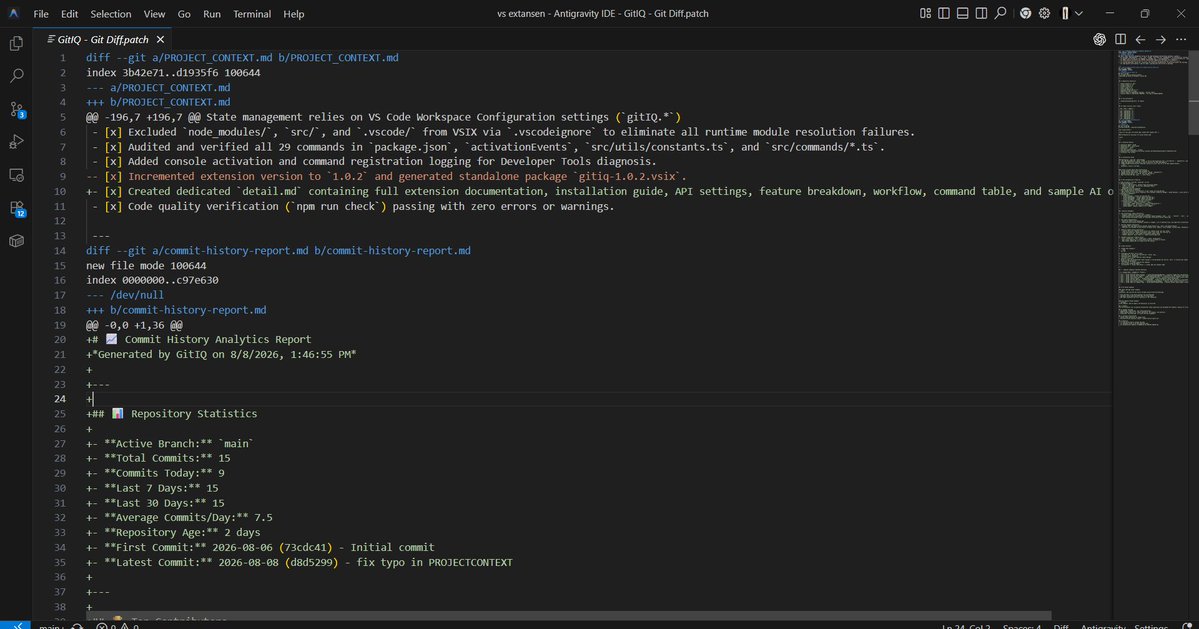Click the horizontal scrollbar of the editor

[567, 615]
